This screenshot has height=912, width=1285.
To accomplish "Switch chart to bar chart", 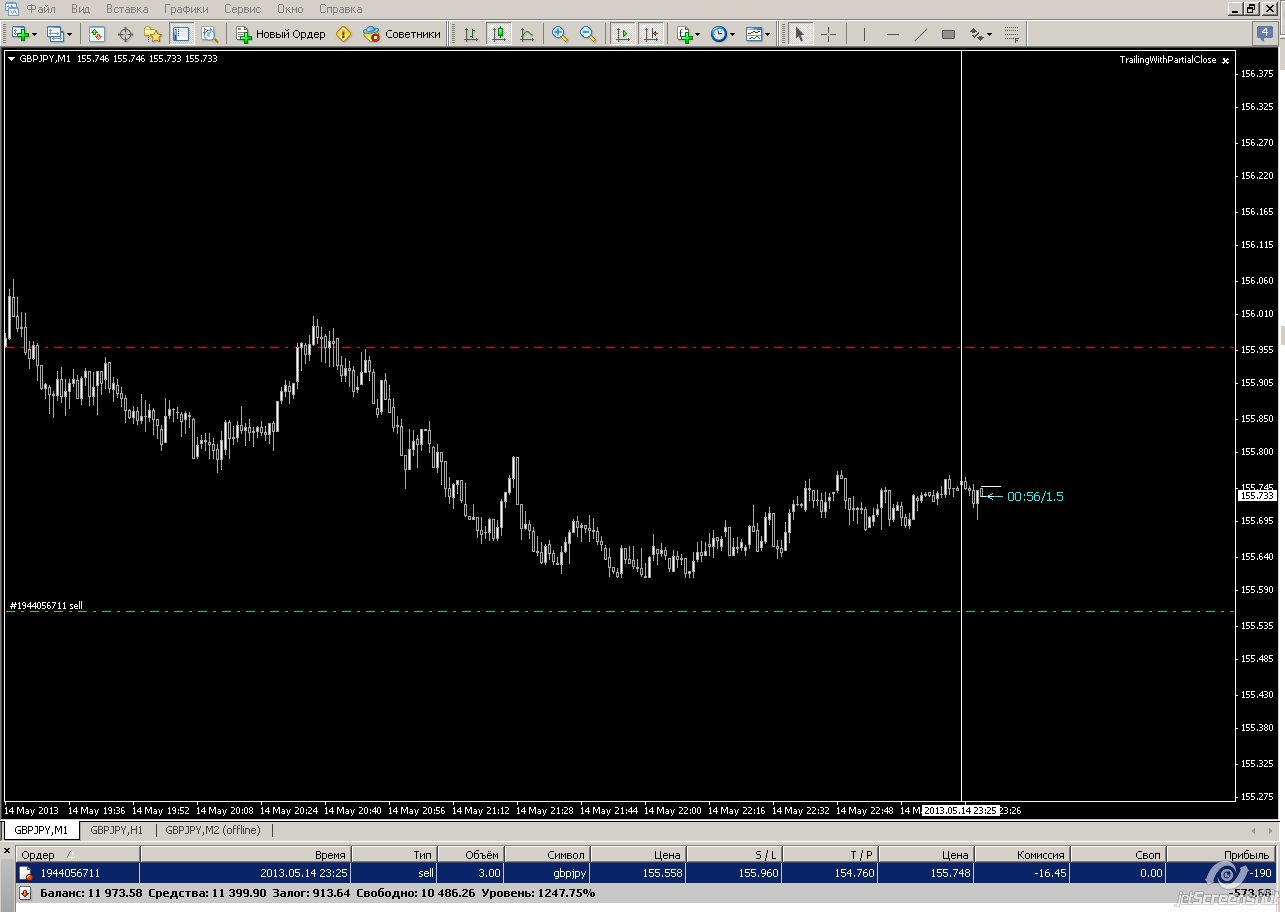I will [471, 34].
